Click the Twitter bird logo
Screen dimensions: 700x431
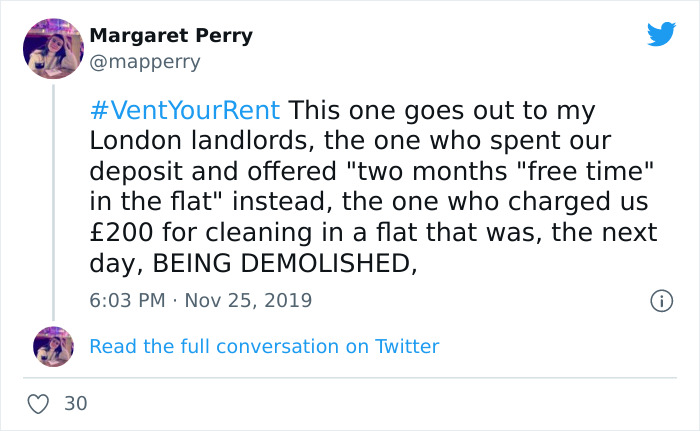click(x=661, y=35)
